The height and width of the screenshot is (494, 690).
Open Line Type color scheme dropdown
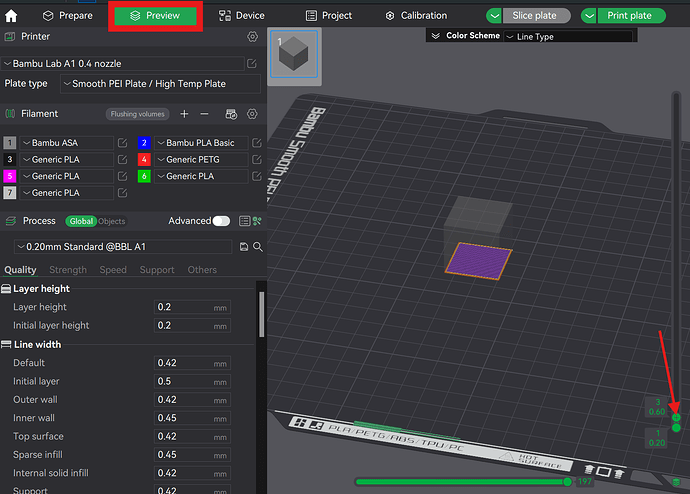tap(569, 37)
